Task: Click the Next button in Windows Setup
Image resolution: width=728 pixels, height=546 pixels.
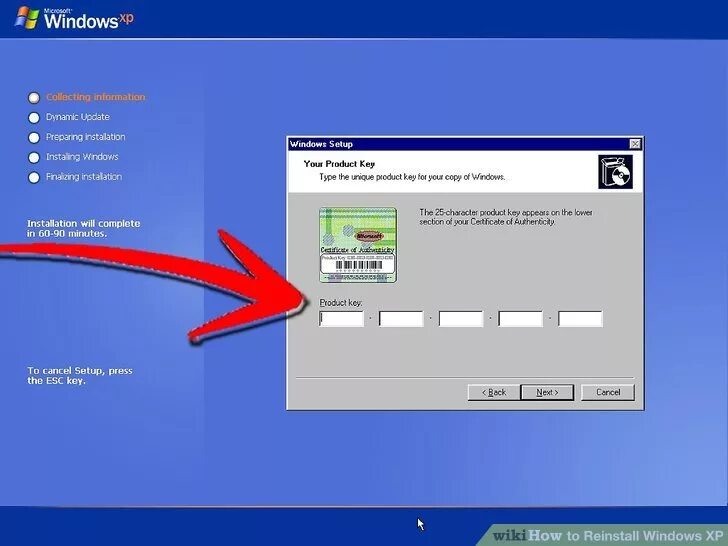Action: click(x=547, y=392)
